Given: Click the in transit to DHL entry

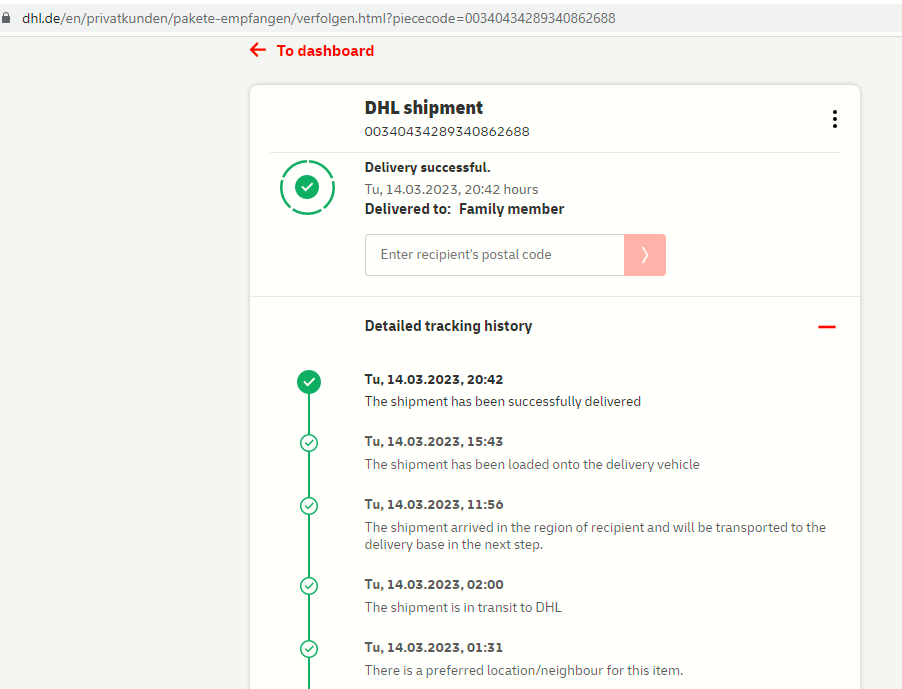Looking at the screenshot, I should point(463,607).
